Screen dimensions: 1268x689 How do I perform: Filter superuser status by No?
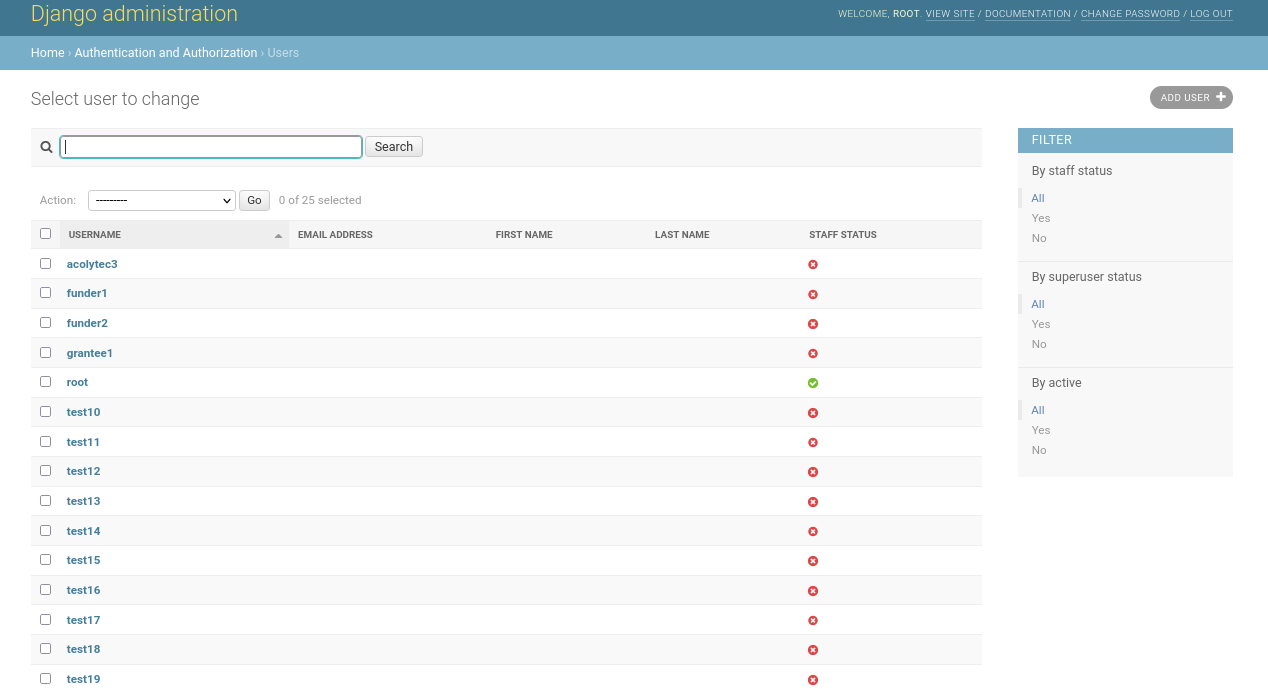(x=1039, y=344)
